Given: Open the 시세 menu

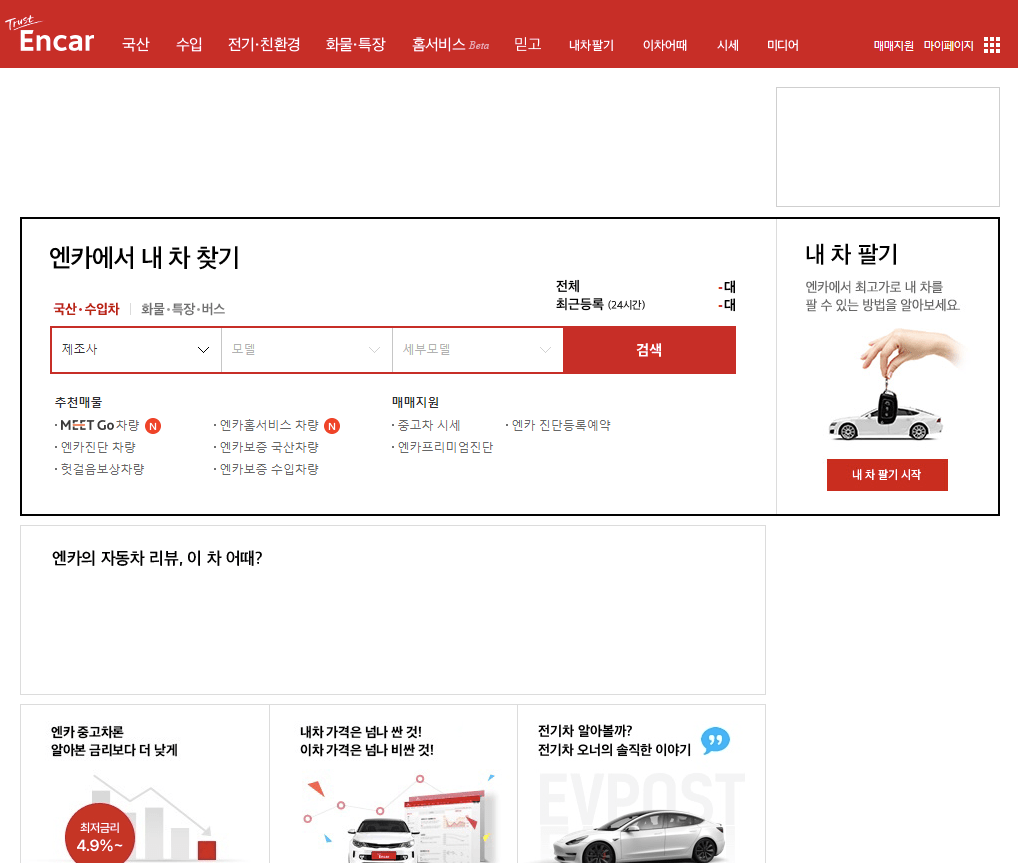Looking at the screenshot, I should pos(728,45).
